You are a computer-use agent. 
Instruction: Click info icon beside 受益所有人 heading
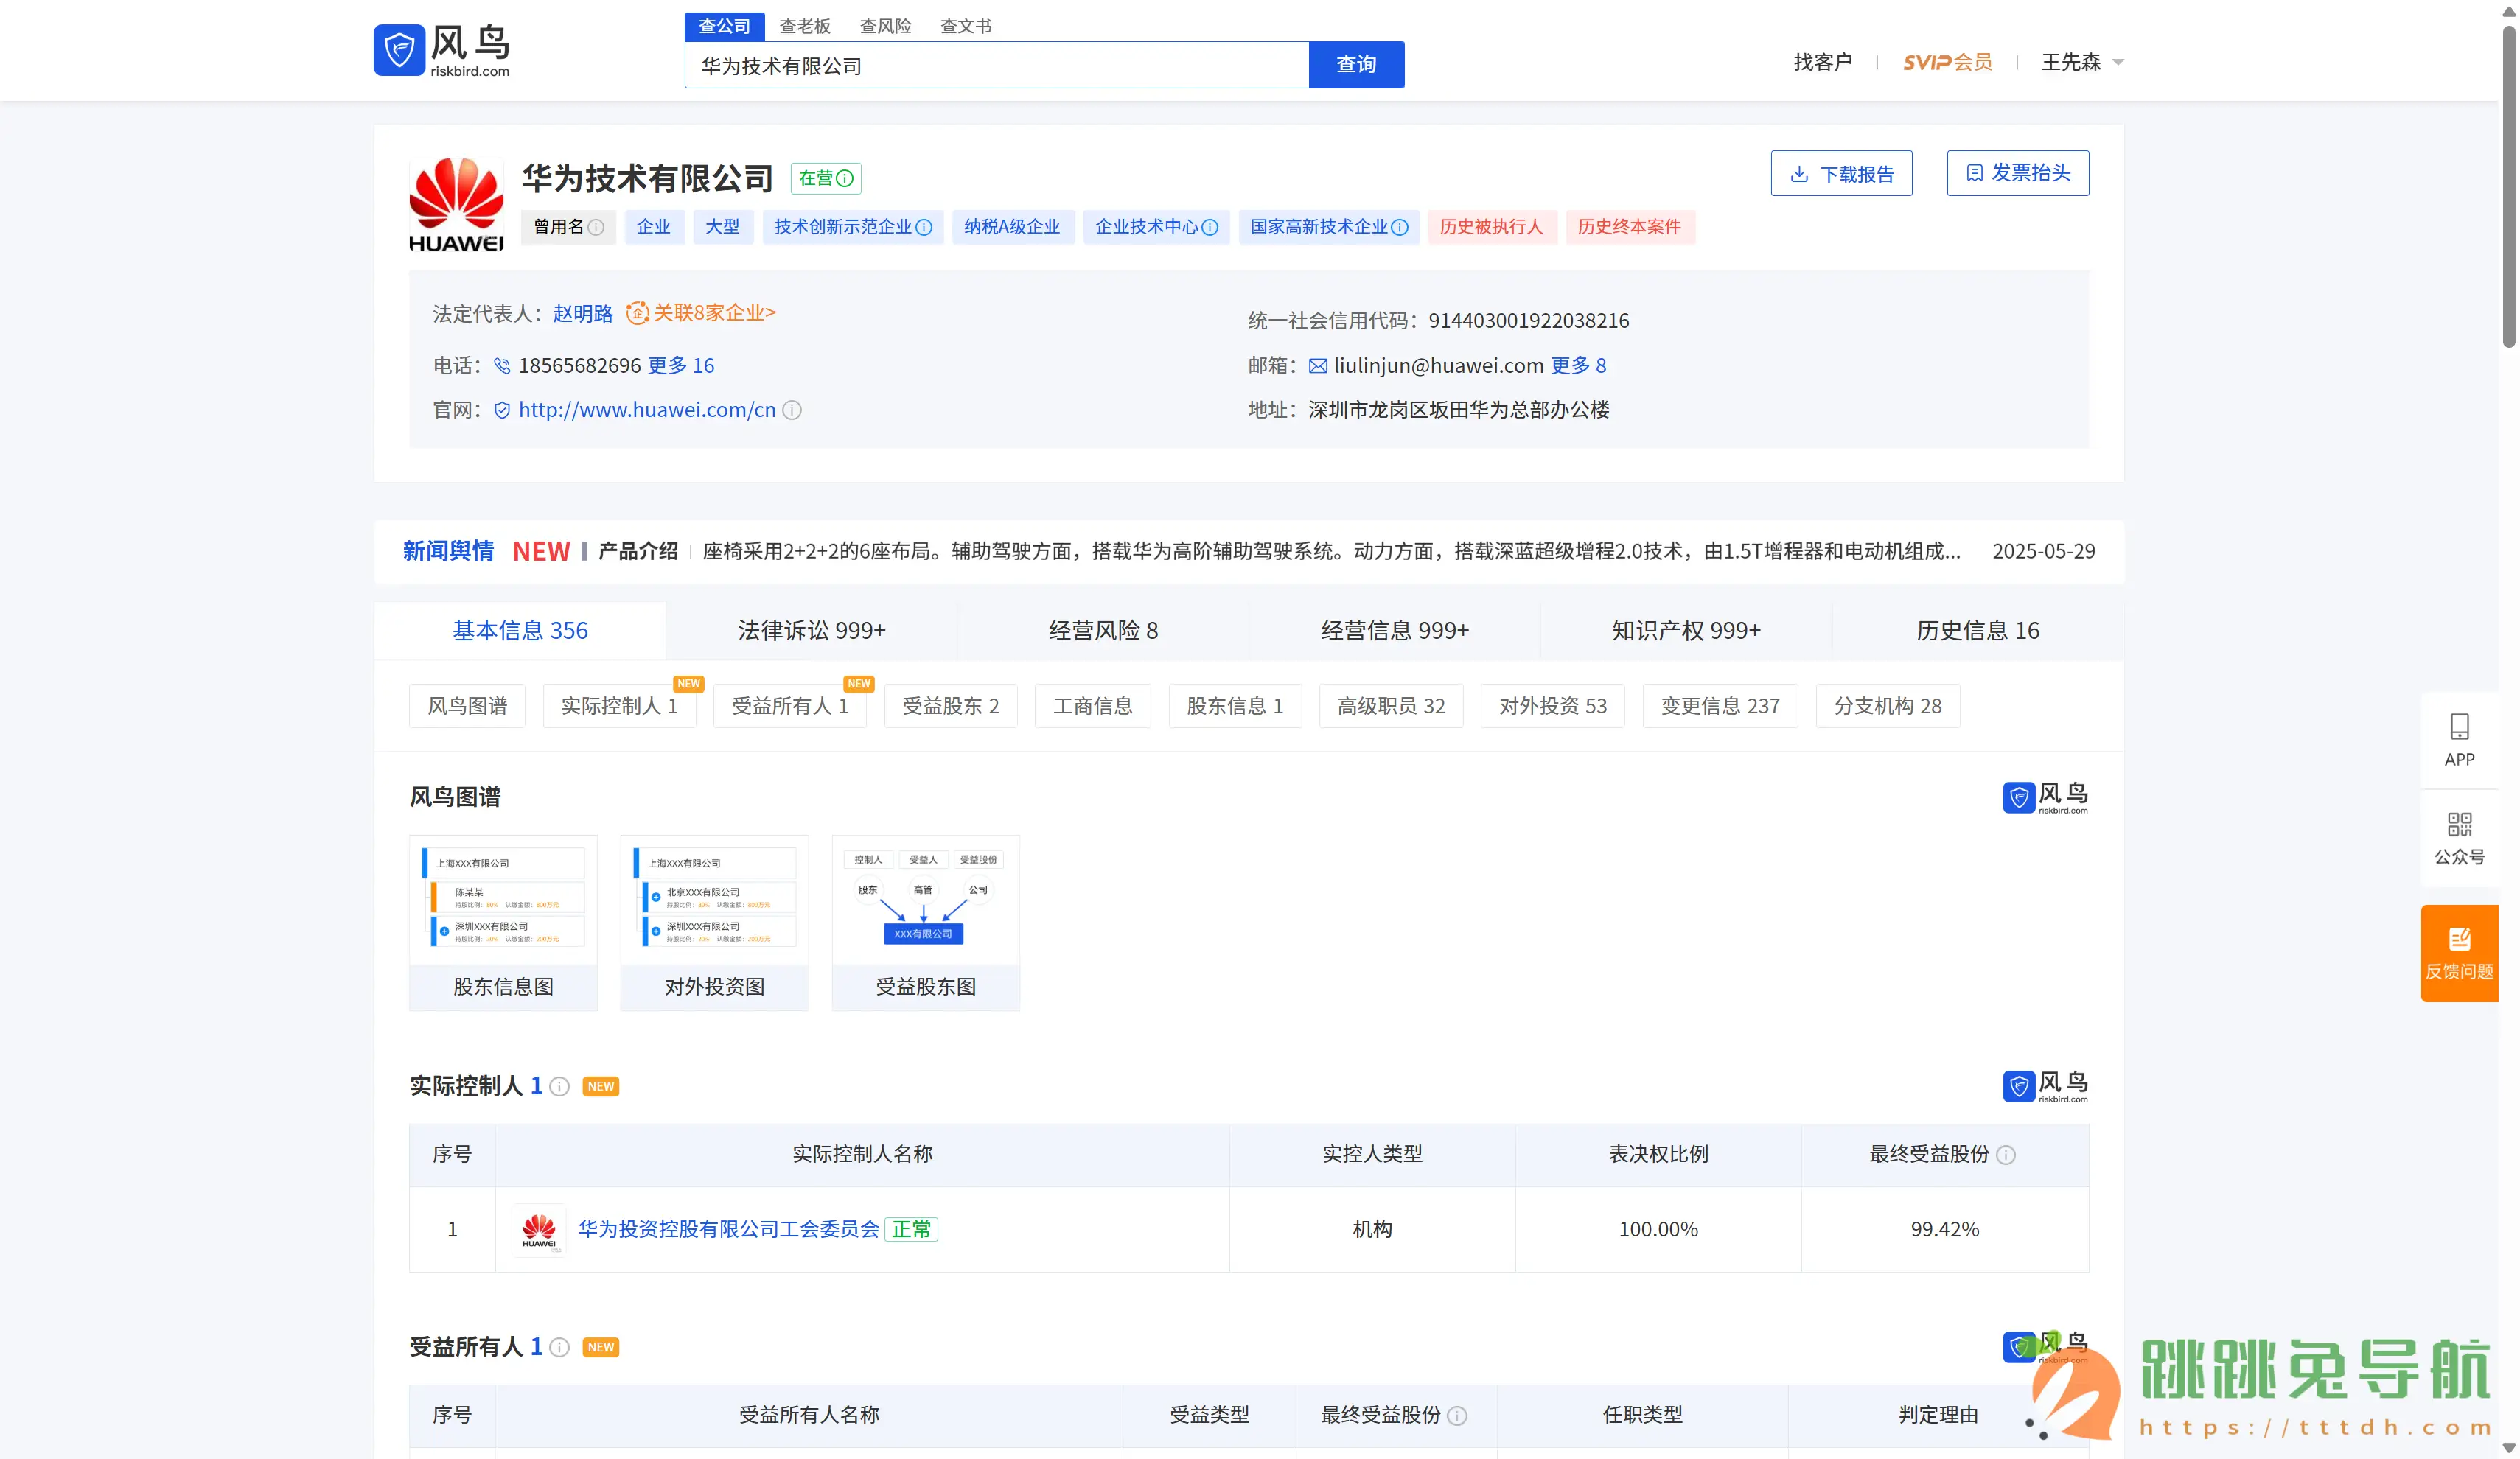[560, 1348]
